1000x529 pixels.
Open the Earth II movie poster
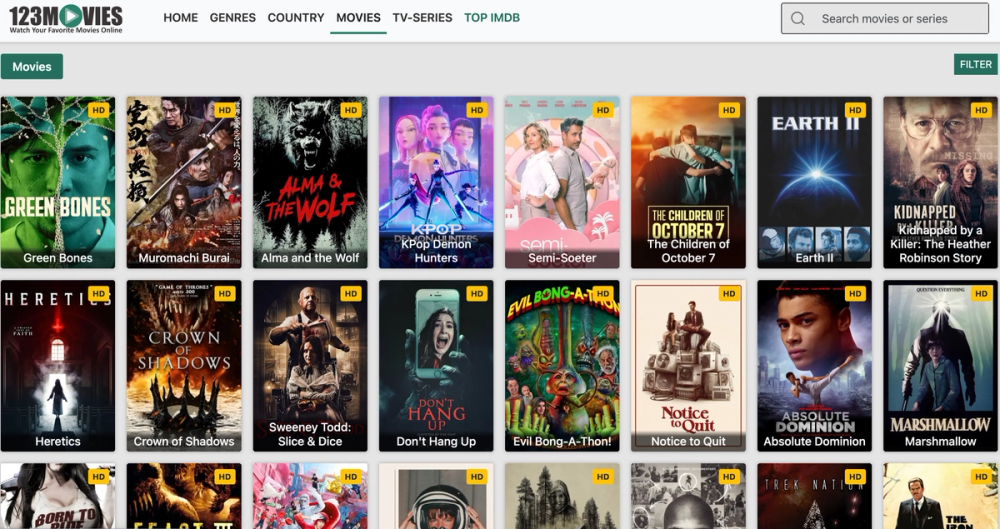point(814,182)
